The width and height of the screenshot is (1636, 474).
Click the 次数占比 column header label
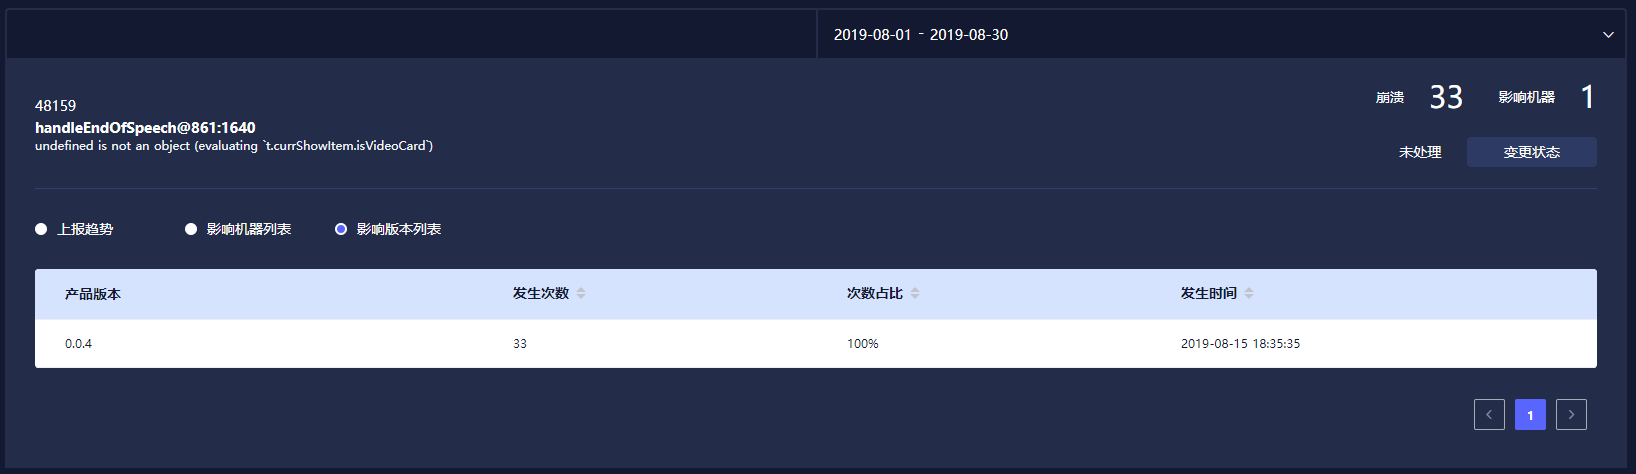pyautogui.click(x=875, y=293)
